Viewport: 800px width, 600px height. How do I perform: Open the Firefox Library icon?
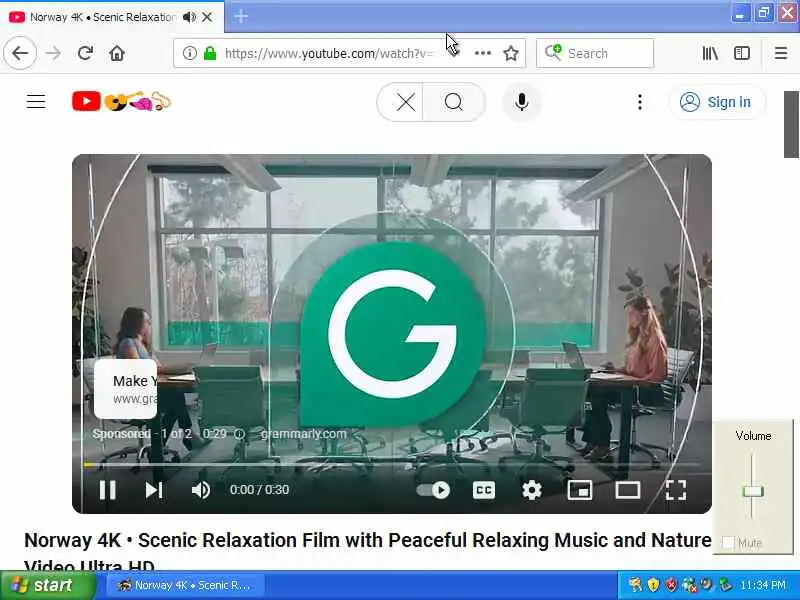click(710, 53)
